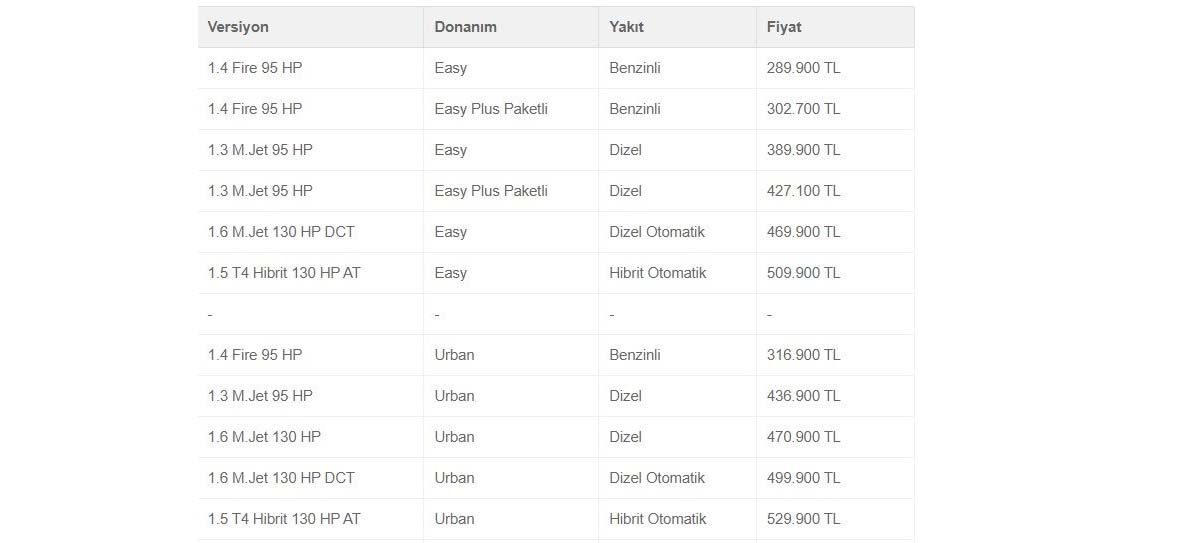Select the 316.900 TL price cell
The image size is (1200, 543).
(803, 355)
